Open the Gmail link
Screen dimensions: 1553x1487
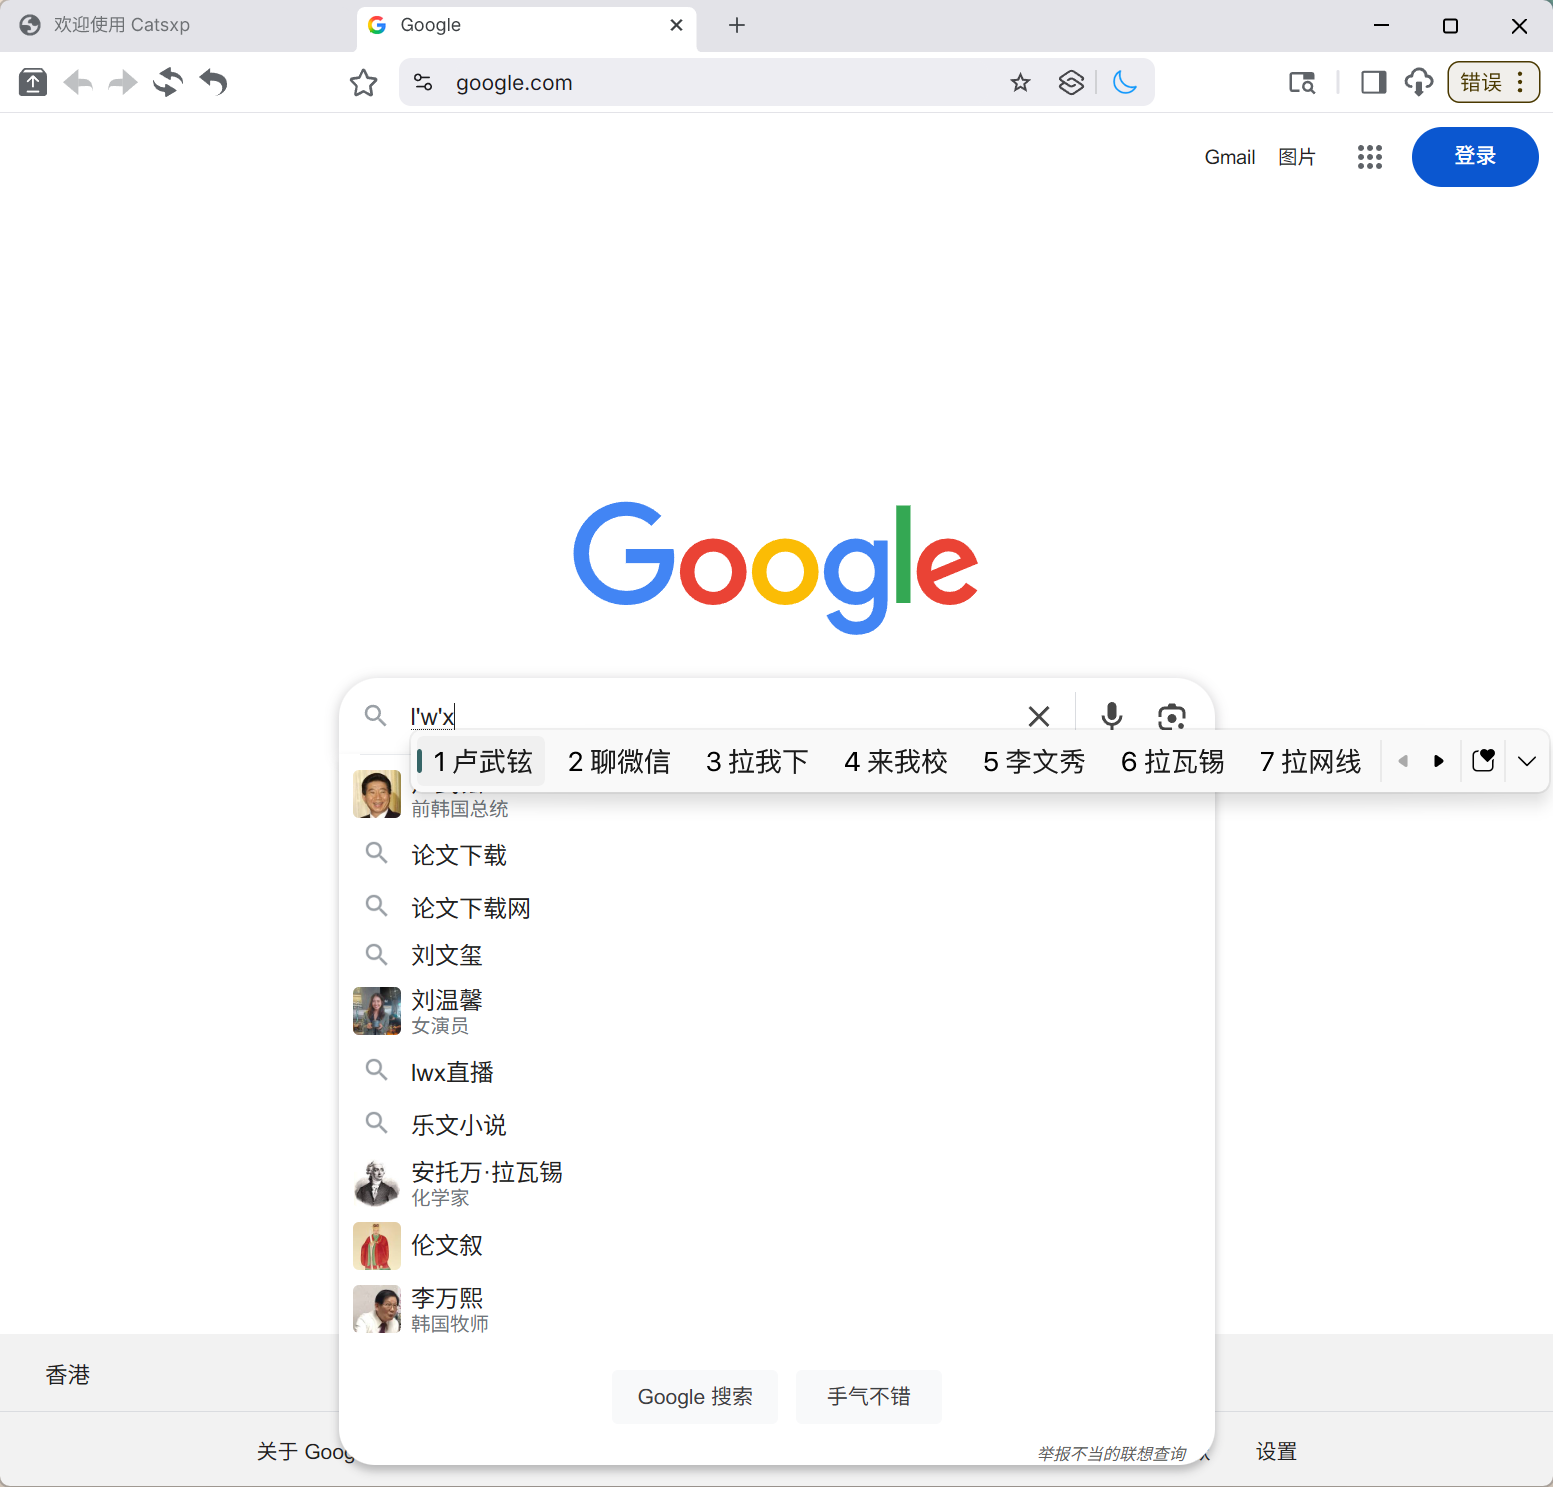click(1230, 157)
